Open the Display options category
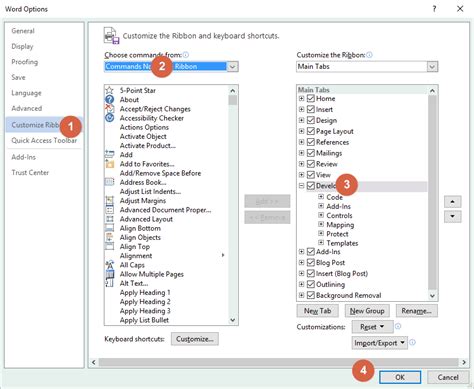This screenshot has width=474, height=389. pyautogui.click(x=22, y=46)
